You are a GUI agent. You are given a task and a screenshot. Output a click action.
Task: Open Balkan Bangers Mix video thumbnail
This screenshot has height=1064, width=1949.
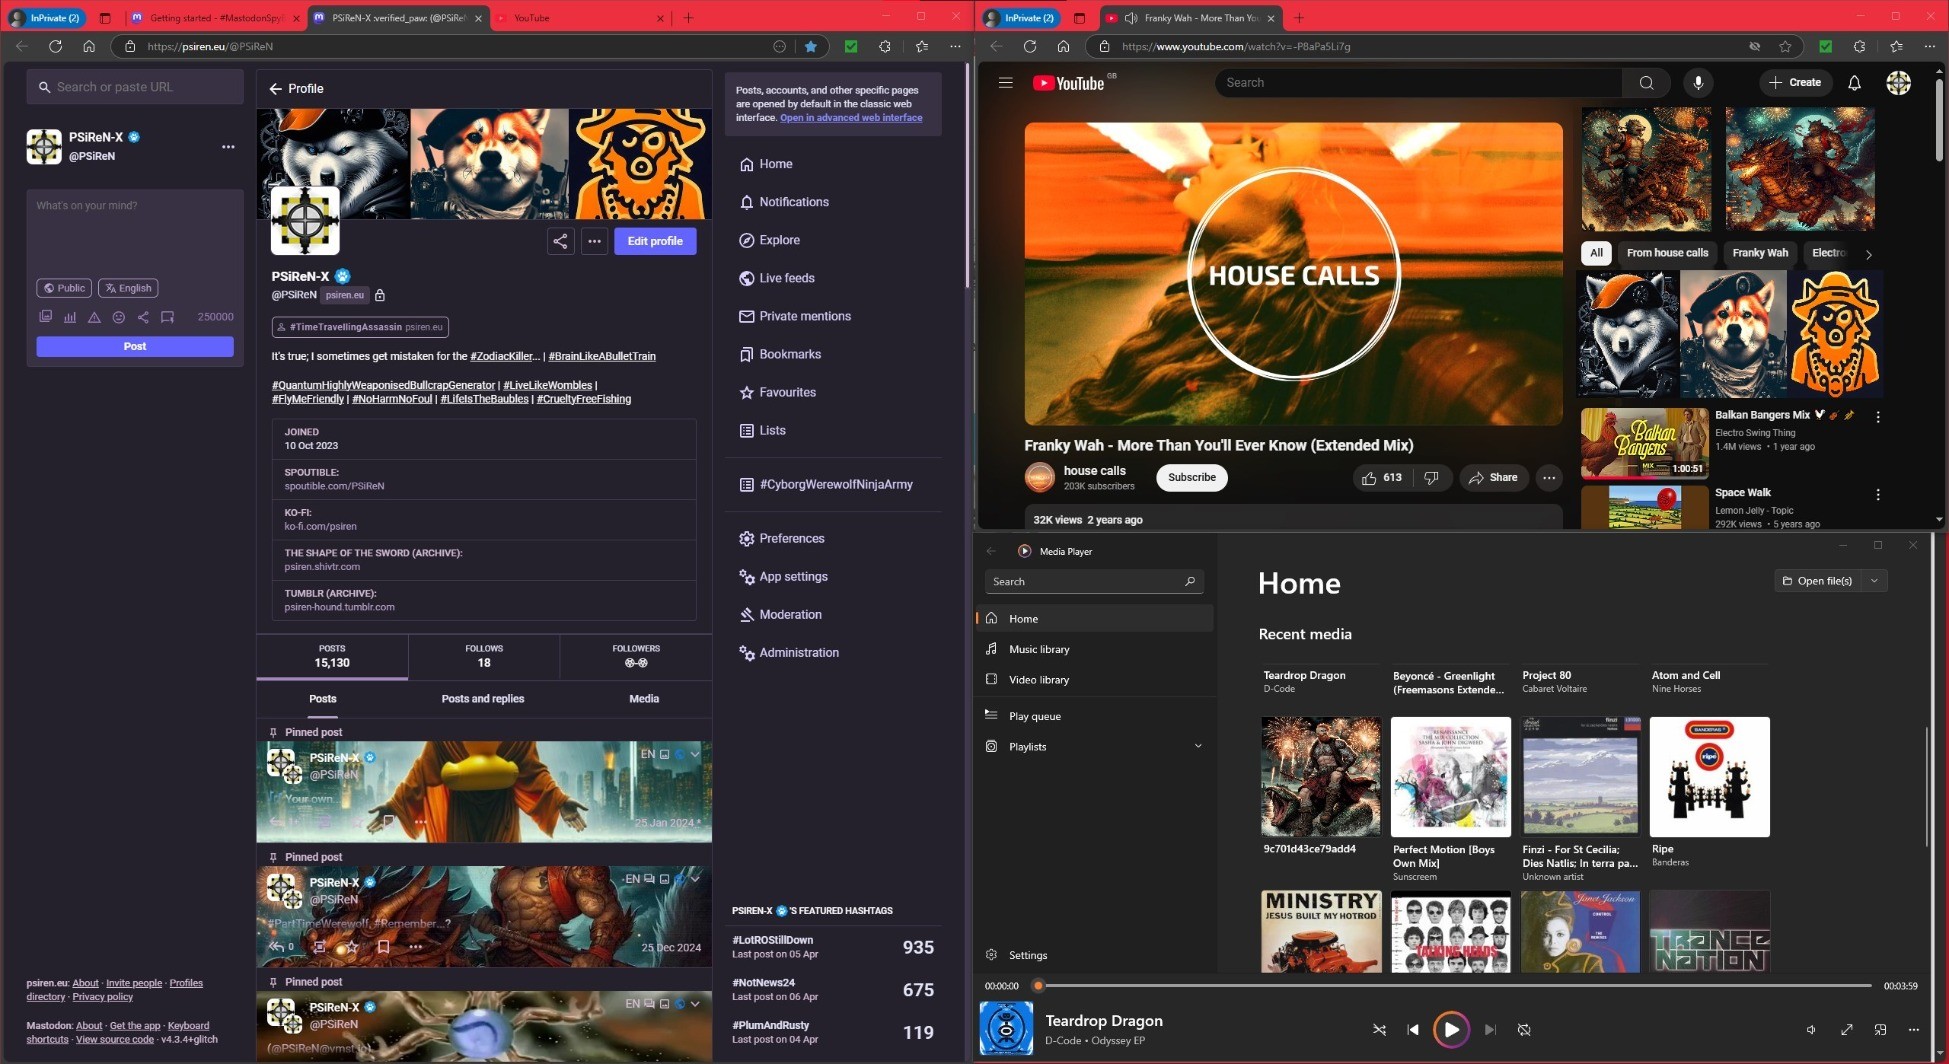click(x=1644, y=443)
